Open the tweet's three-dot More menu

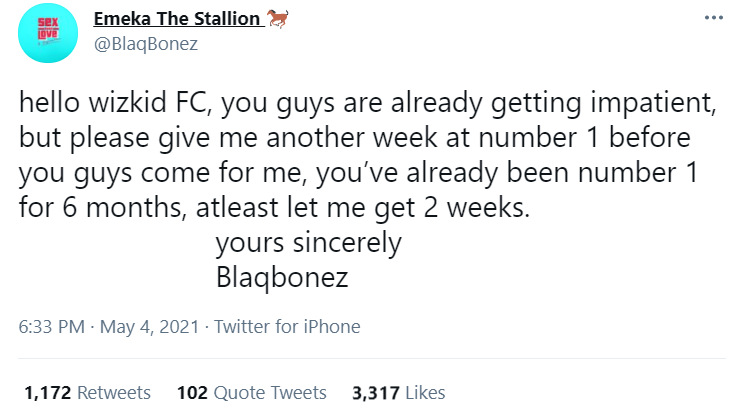[x=712, y=19]
